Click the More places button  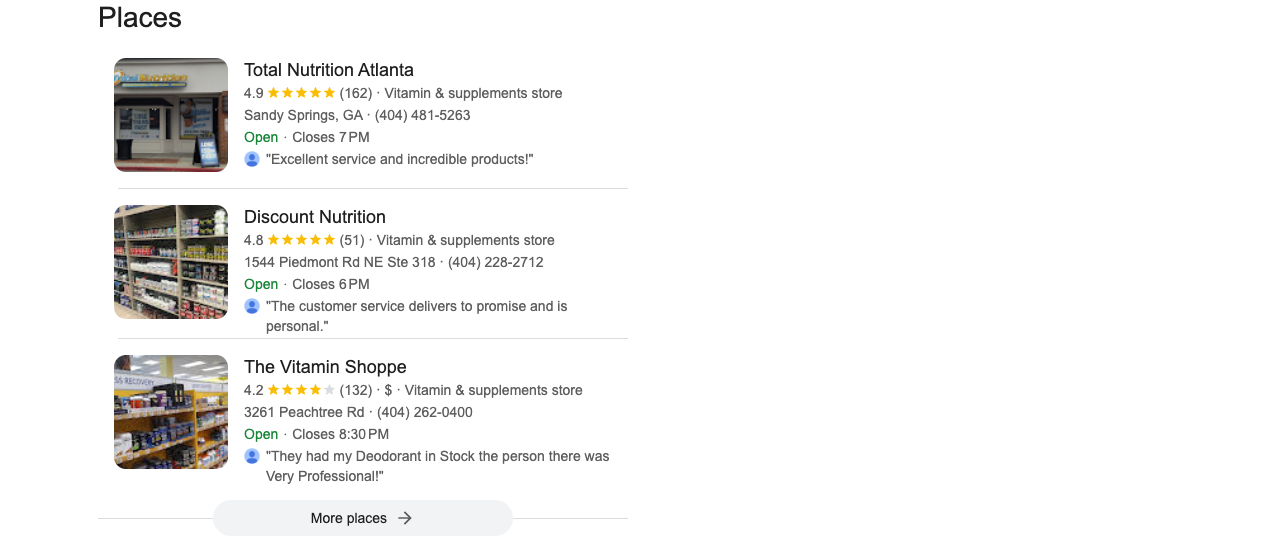[363, 518]
